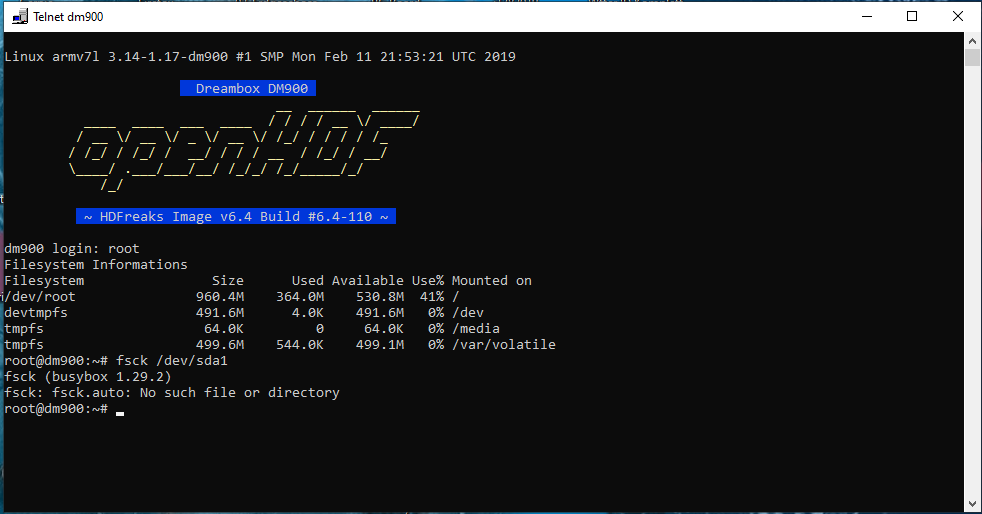The image size is (982, 514).
Task: Click the Linux armv7l kernel version line
Action: point(260,56)
